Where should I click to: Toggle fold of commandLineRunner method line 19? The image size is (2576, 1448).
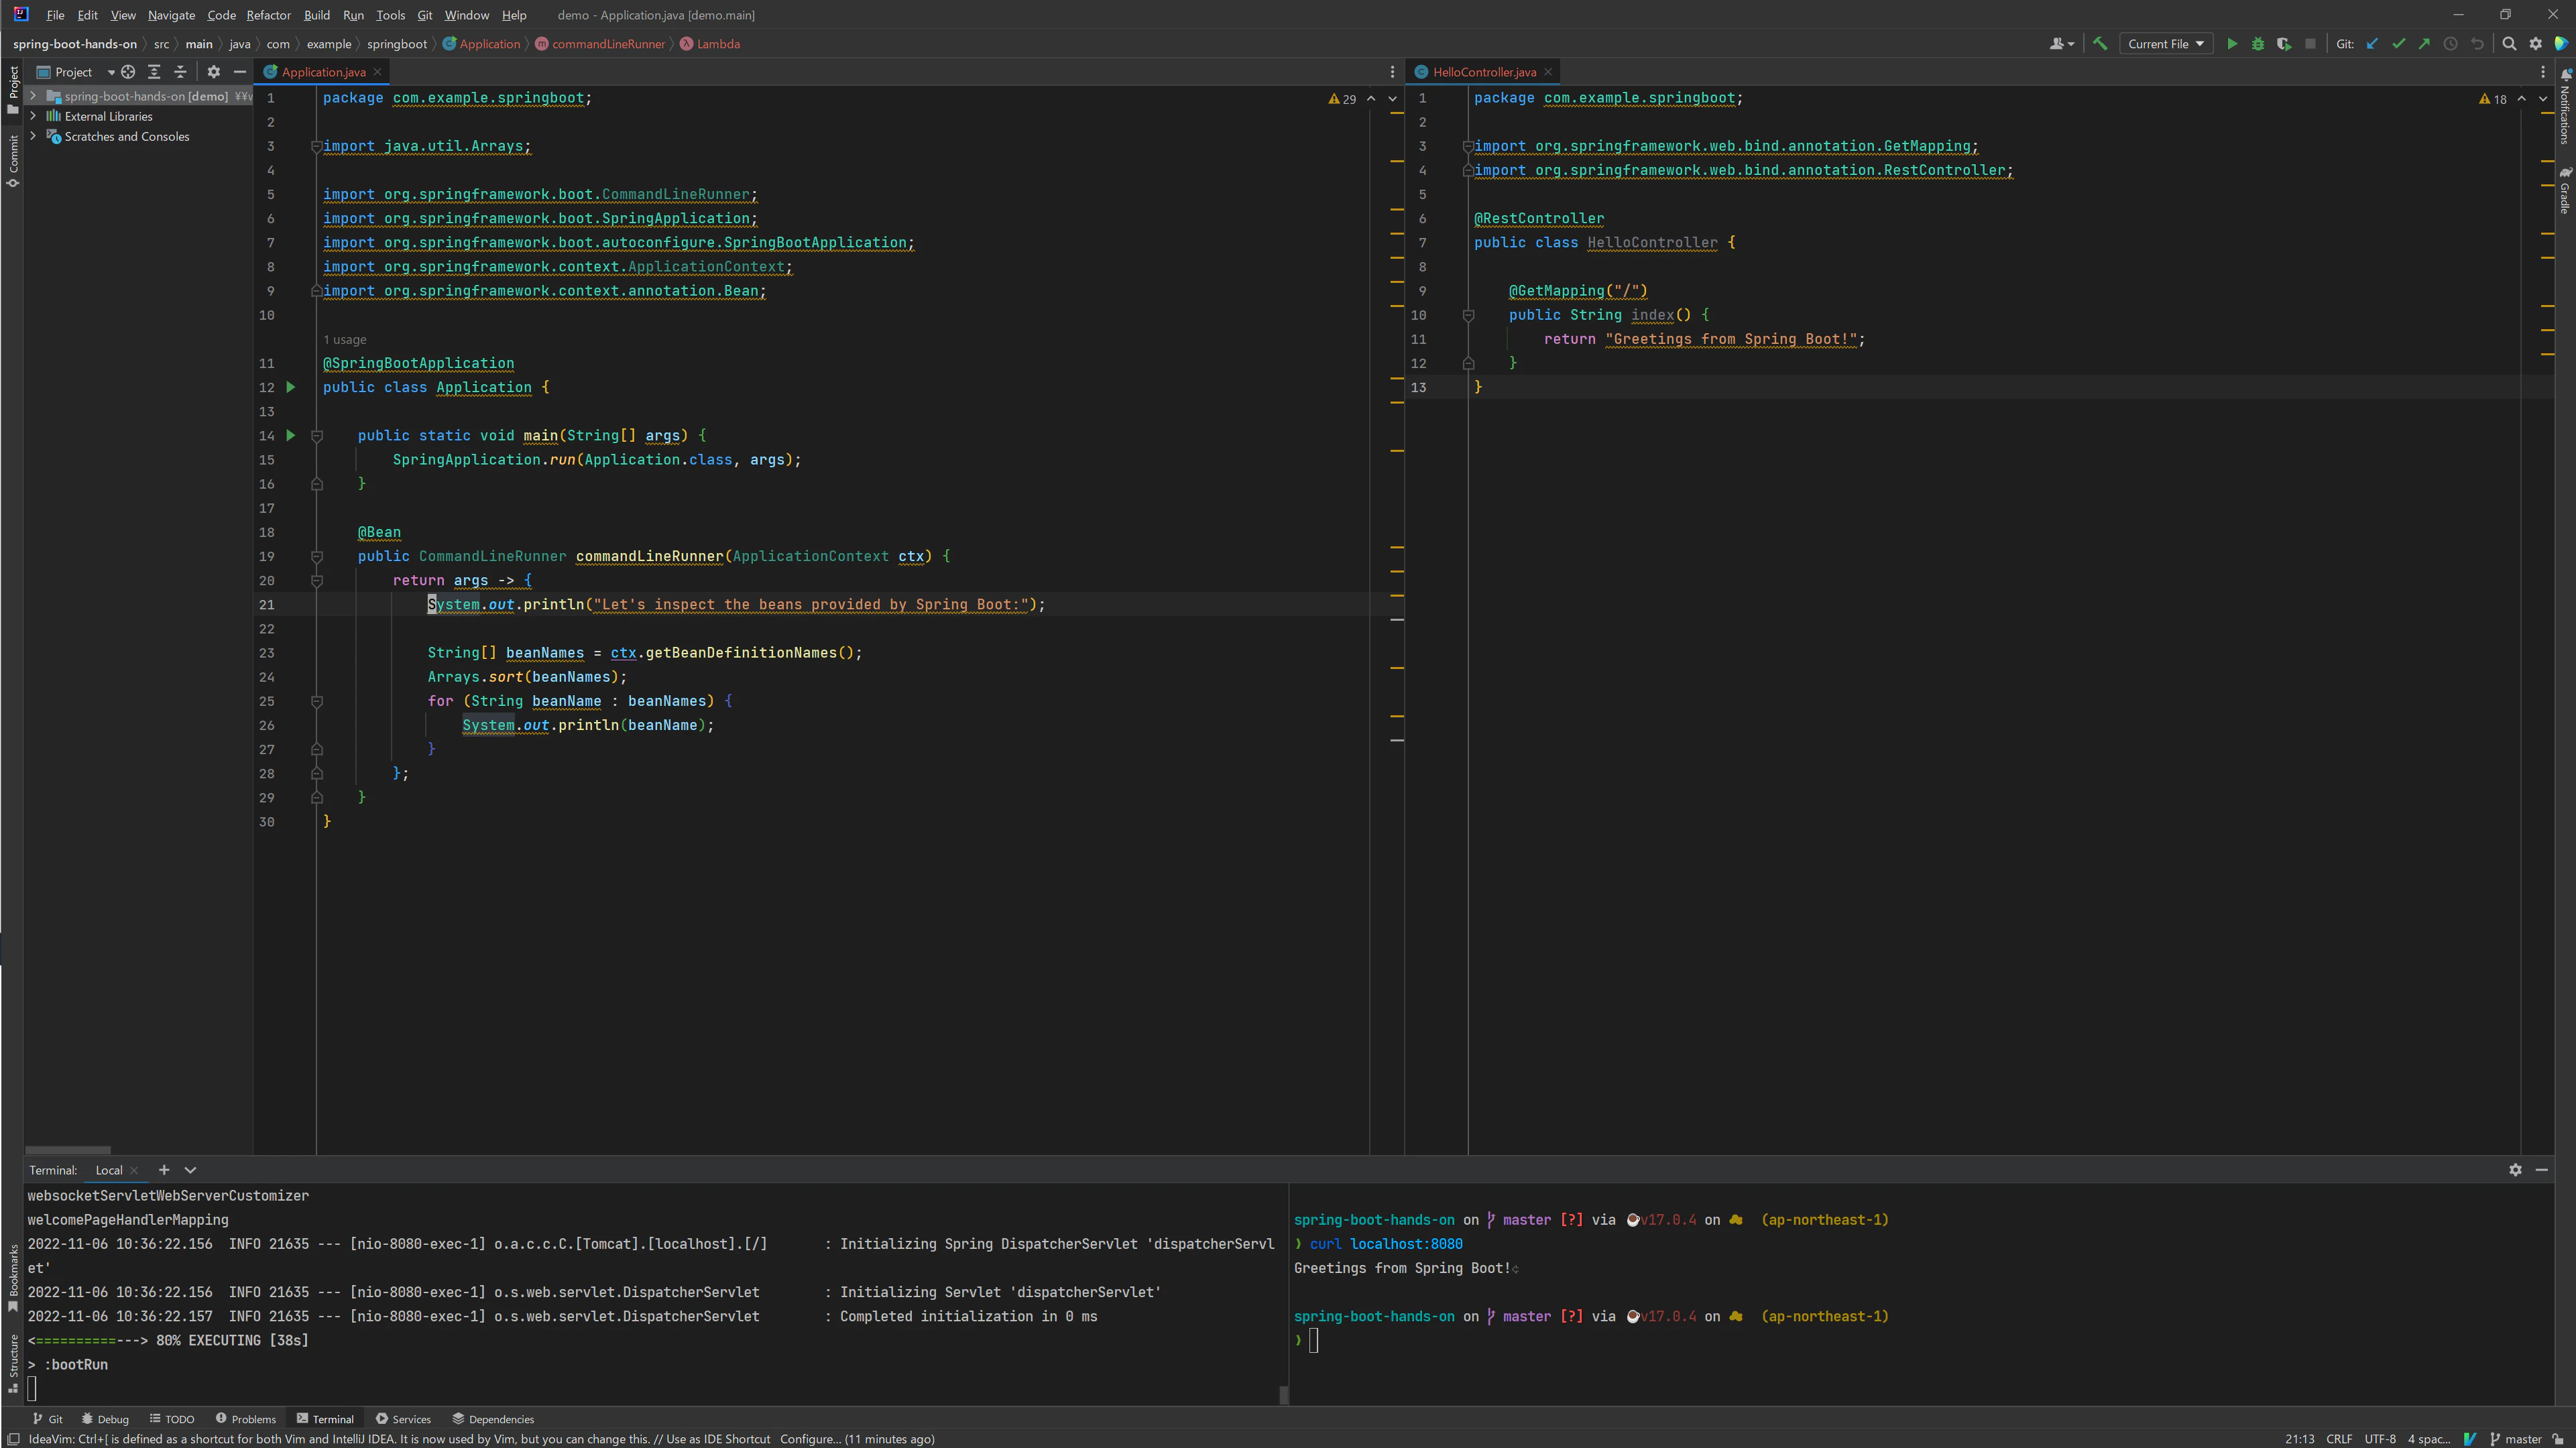(317, 556)
